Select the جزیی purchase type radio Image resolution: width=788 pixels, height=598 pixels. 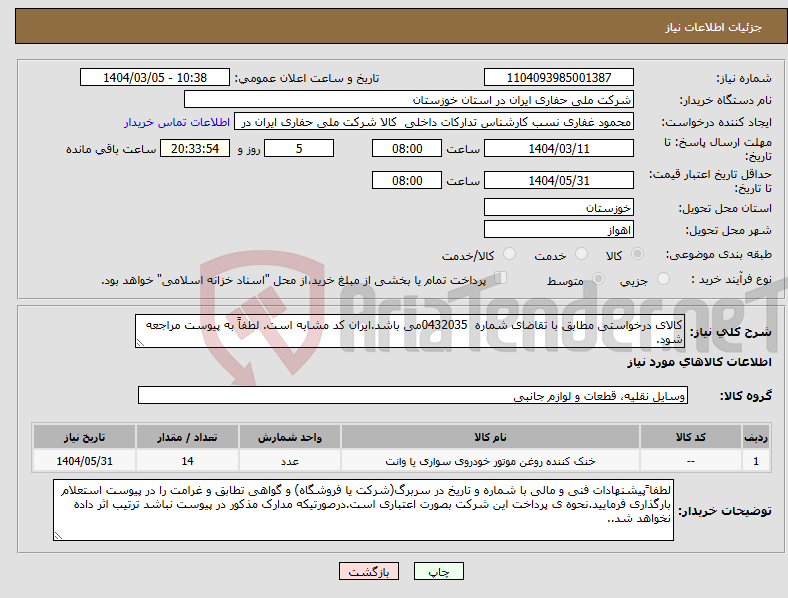[663, 278]
